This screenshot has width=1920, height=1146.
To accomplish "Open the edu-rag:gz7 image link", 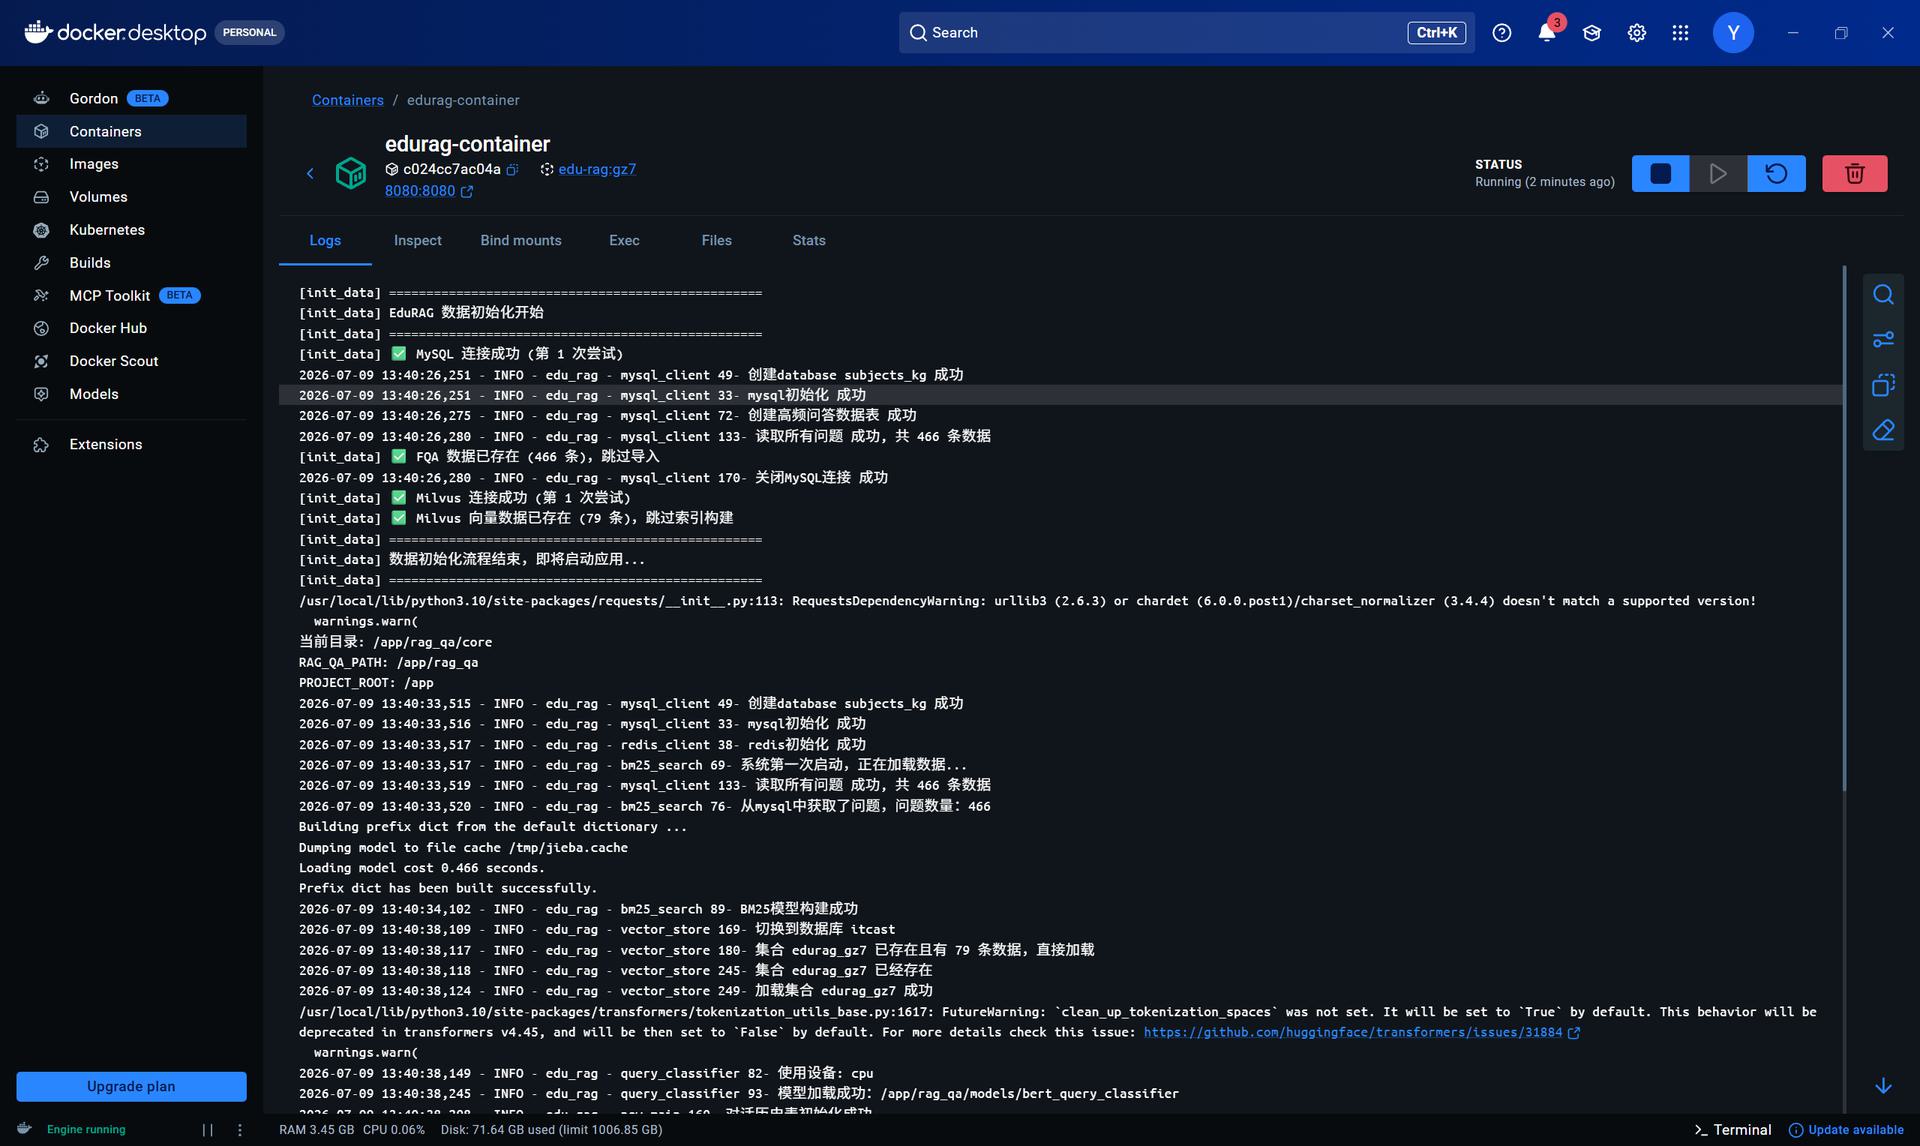I will 597,170.
